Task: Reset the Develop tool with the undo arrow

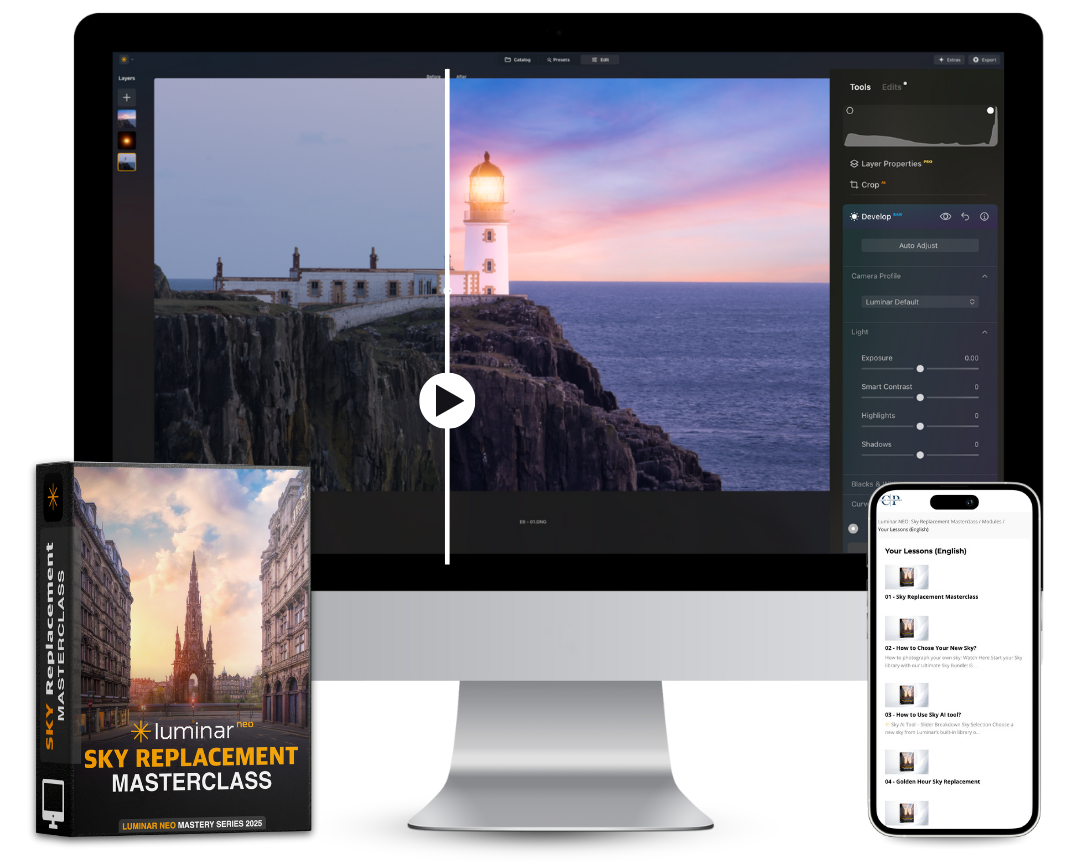Action: pos(965,216)
